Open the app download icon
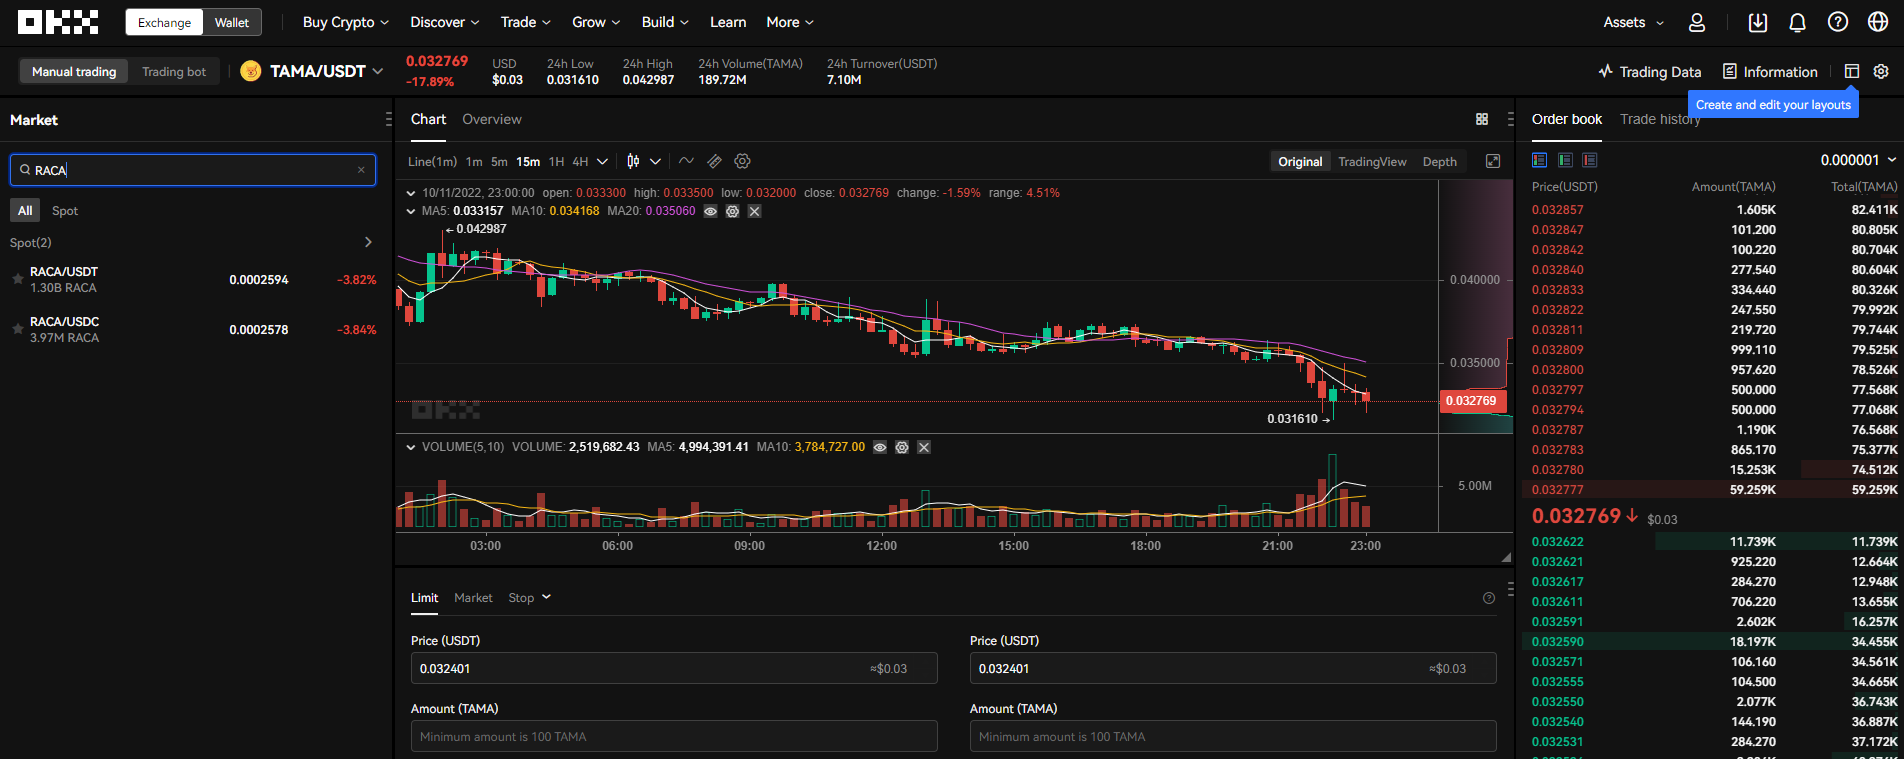Image resolution: width=1904 pixels, height=759 pixels. 1758,22
